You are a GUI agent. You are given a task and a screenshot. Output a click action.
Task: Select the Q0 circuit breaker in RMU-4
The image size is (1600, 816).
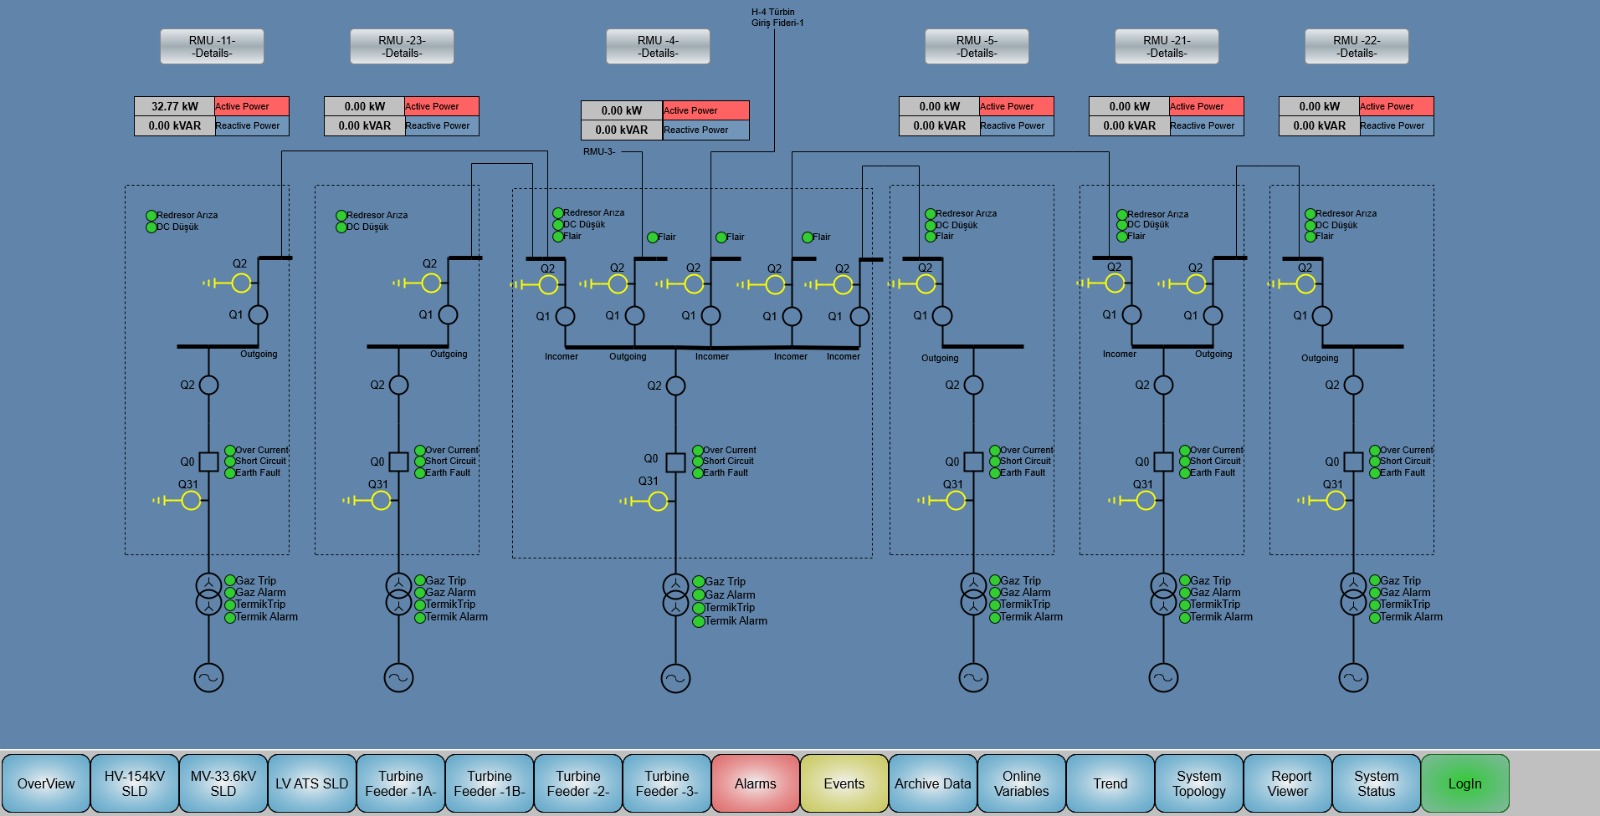point(675,462)
